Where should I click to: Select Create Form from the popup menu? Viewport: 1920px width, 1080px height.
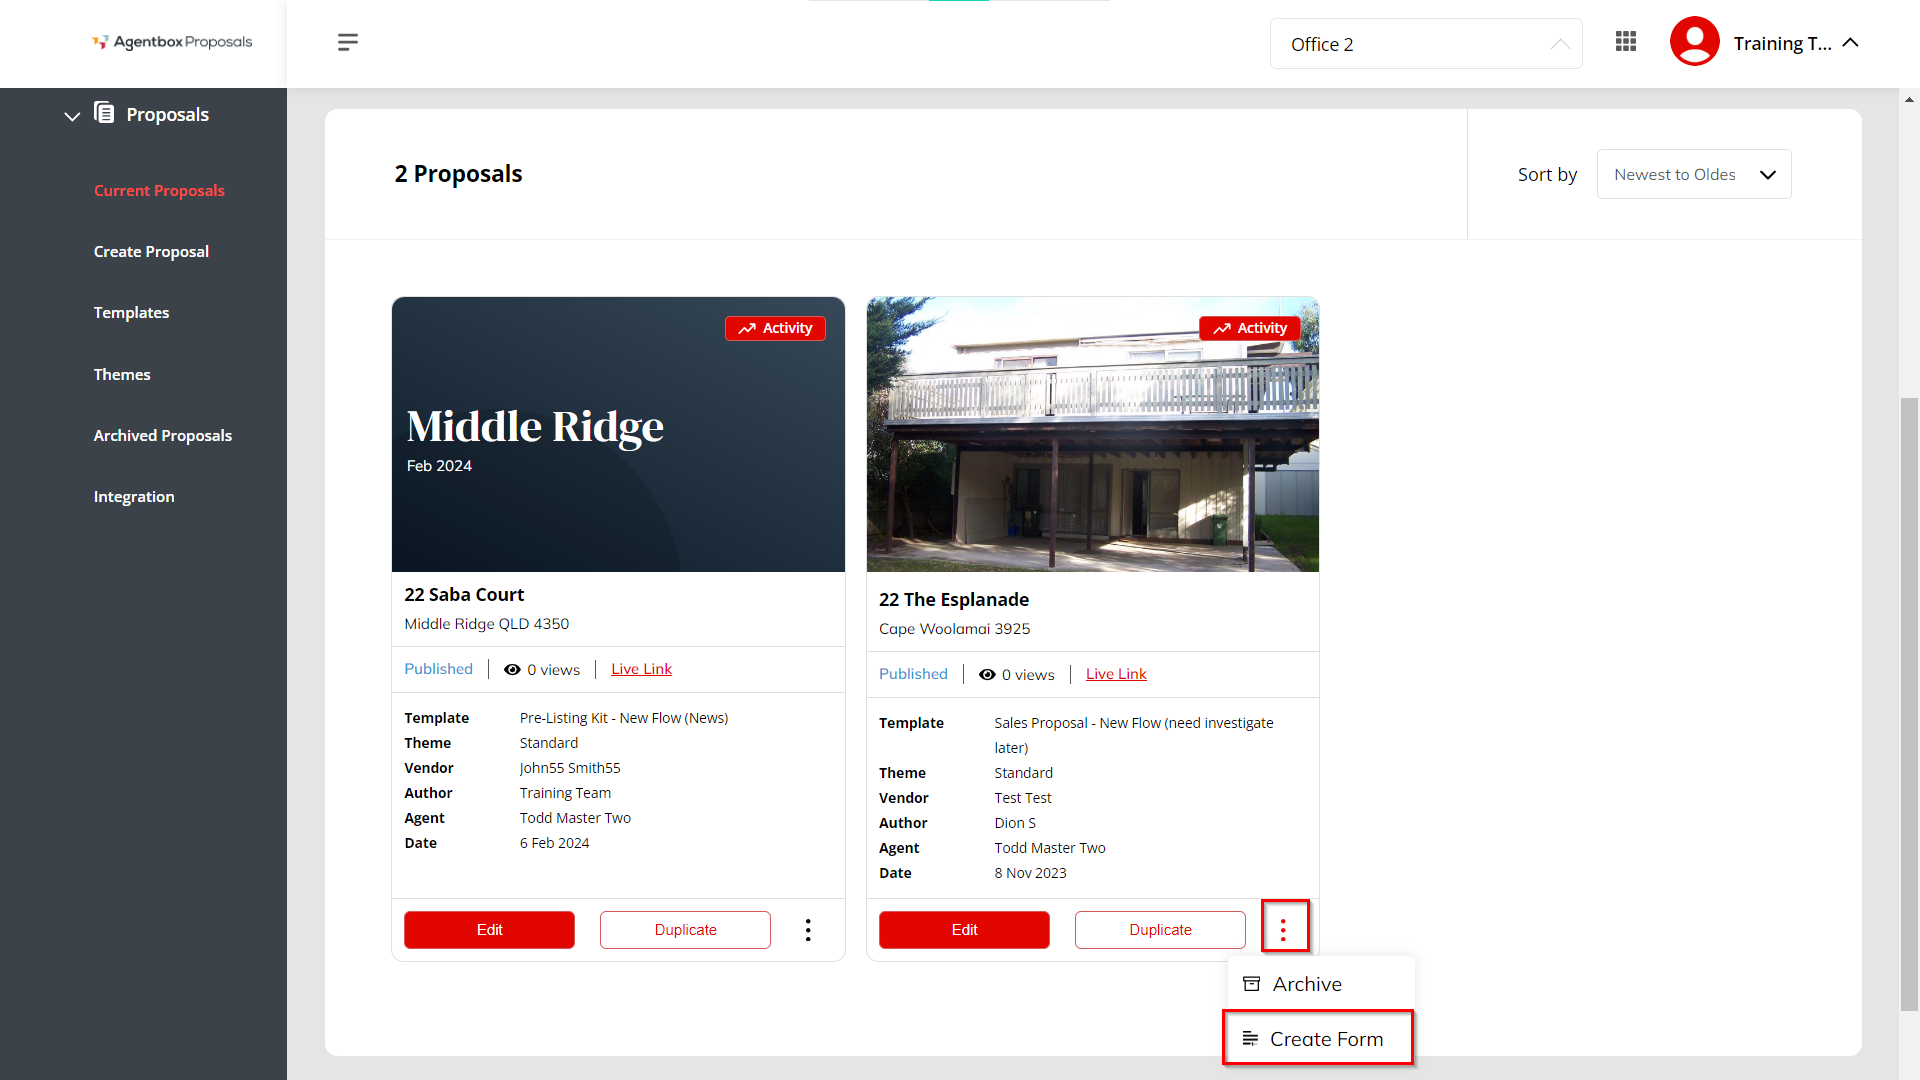1318,1038
